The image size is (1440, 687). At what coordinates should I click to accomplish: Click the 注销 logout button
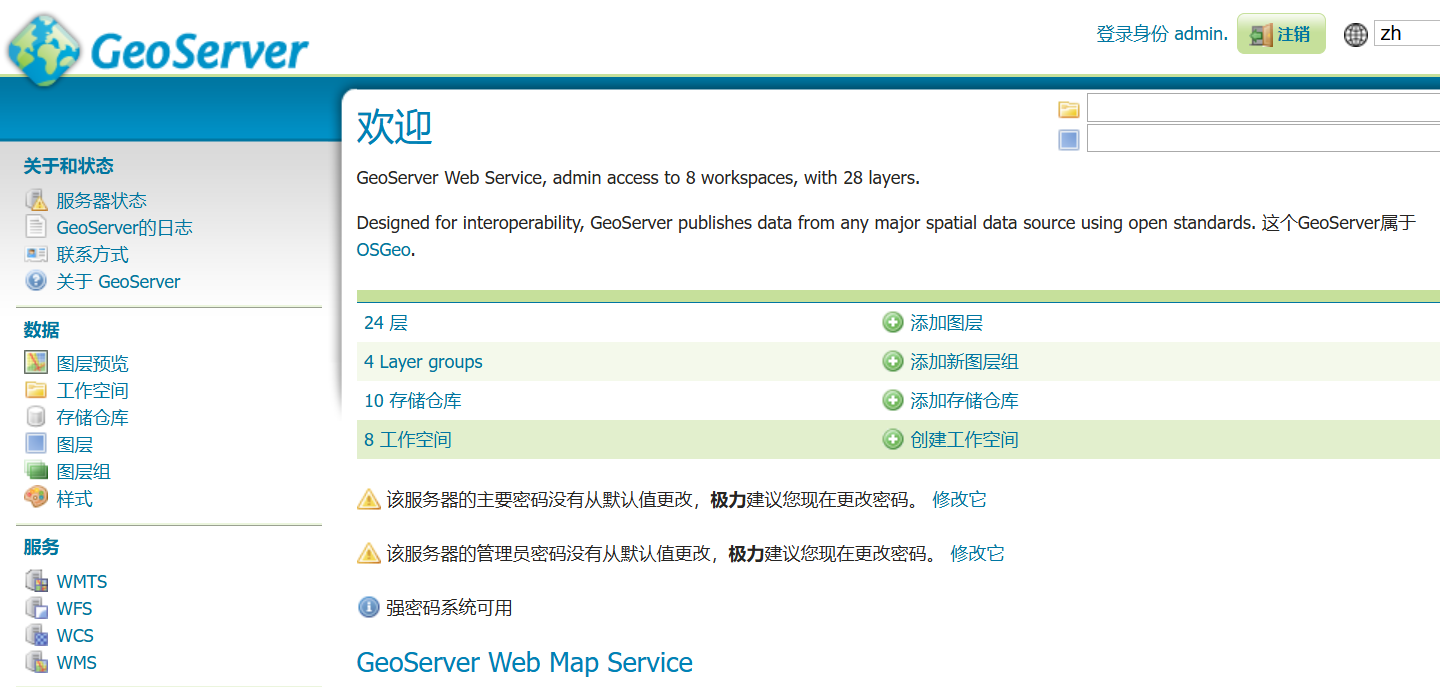tap(1281, 34)
